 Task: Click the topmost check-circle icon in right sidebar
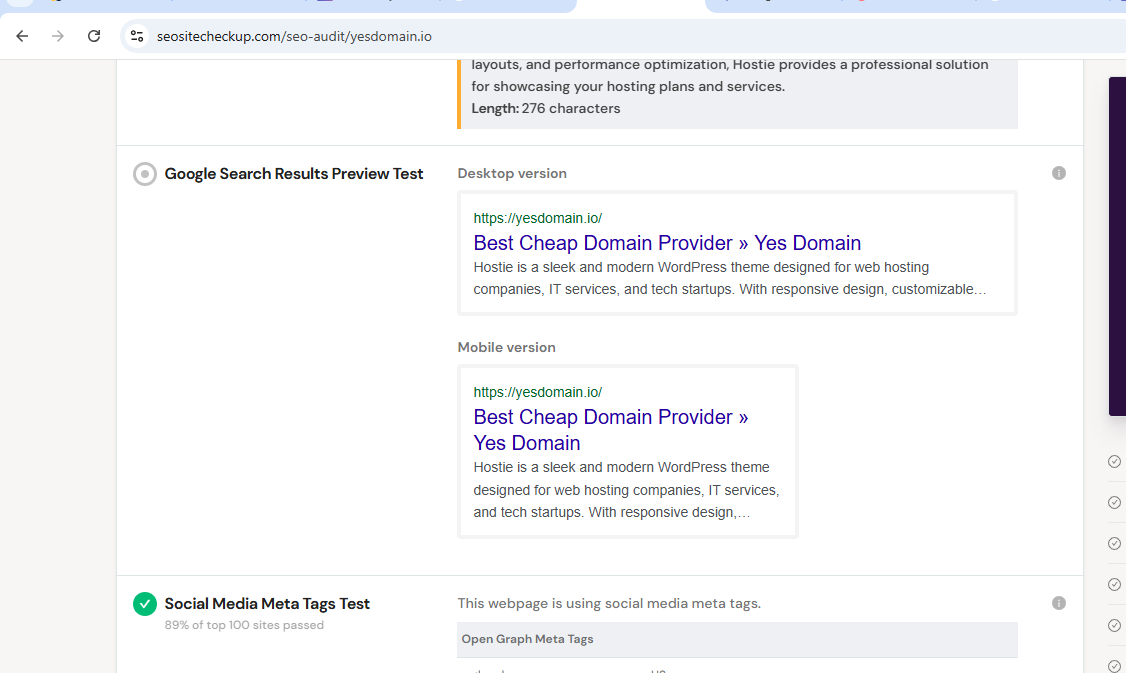click(1114, 461)
